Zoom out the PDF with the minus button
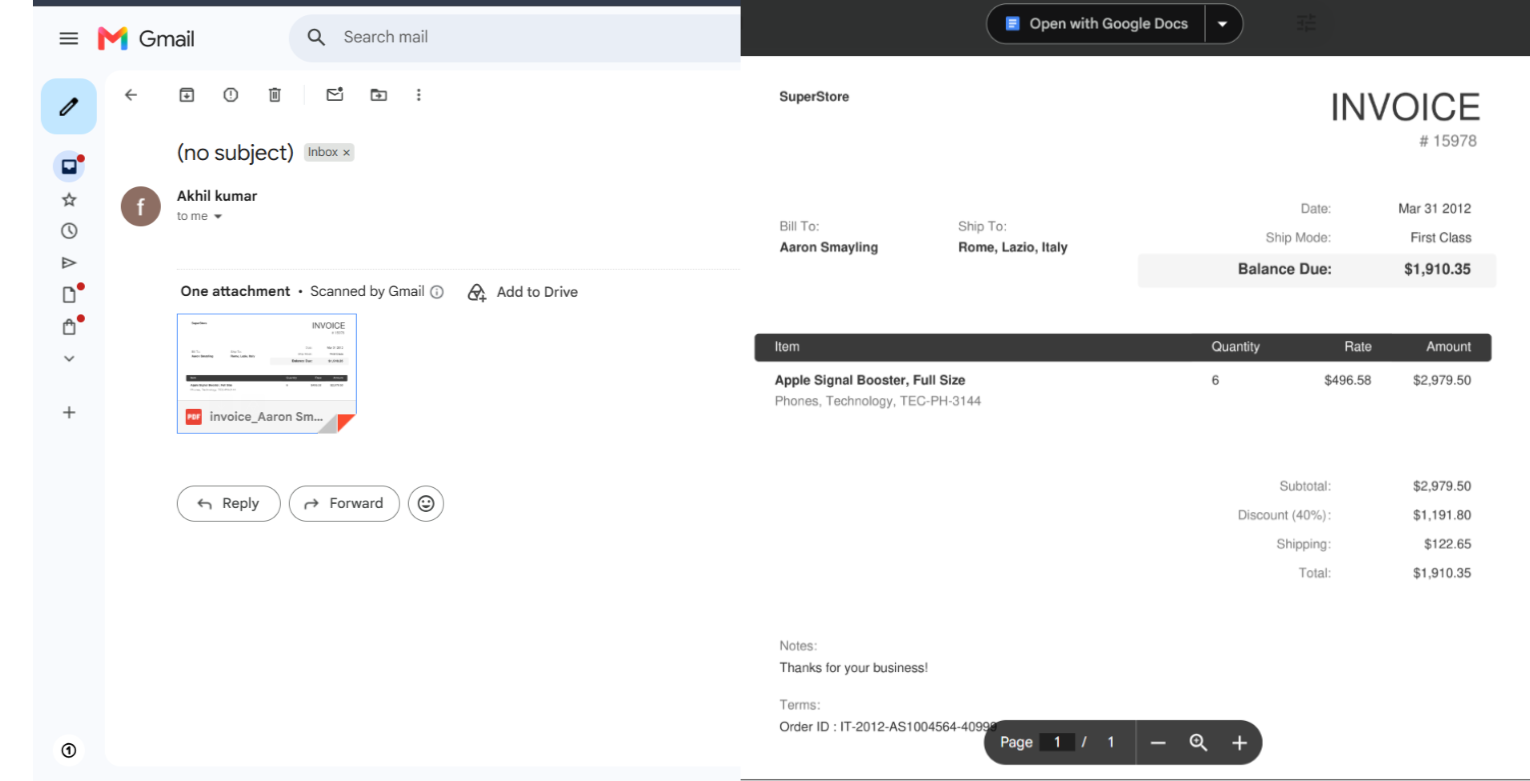This screenshot has height=781, width=1530. (1158, 742)
